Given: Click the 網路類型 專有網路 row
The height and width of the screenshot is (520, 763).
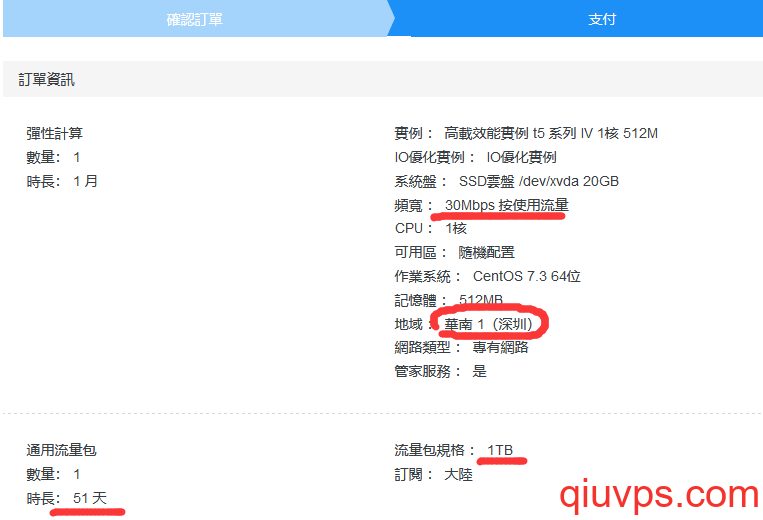Looking at the screenshot, I should click(461, 347).
